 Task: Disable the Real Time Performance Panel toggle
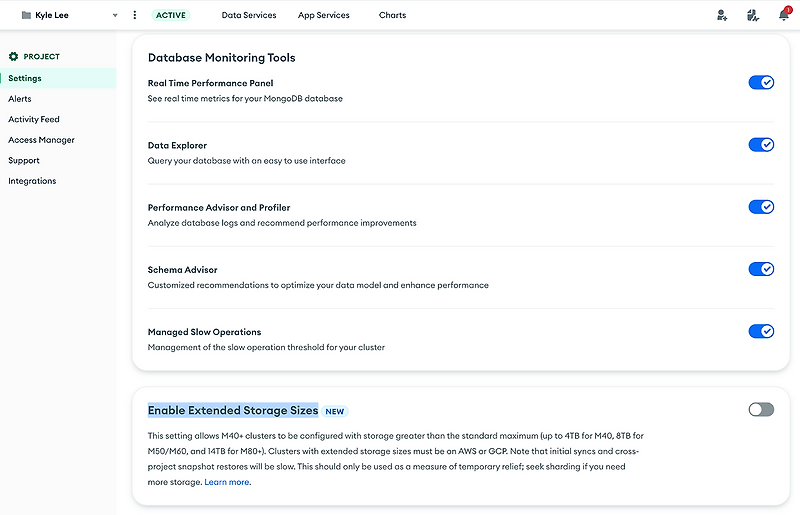click(761, 83)
